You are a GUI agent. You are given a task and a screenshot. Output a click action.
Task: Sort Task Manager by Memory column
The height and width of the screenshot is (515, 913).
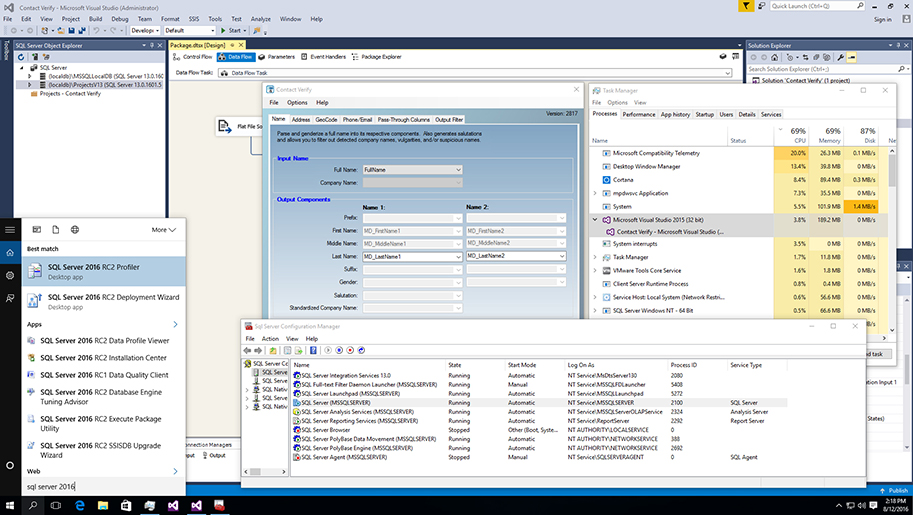[x=826, y=135]
